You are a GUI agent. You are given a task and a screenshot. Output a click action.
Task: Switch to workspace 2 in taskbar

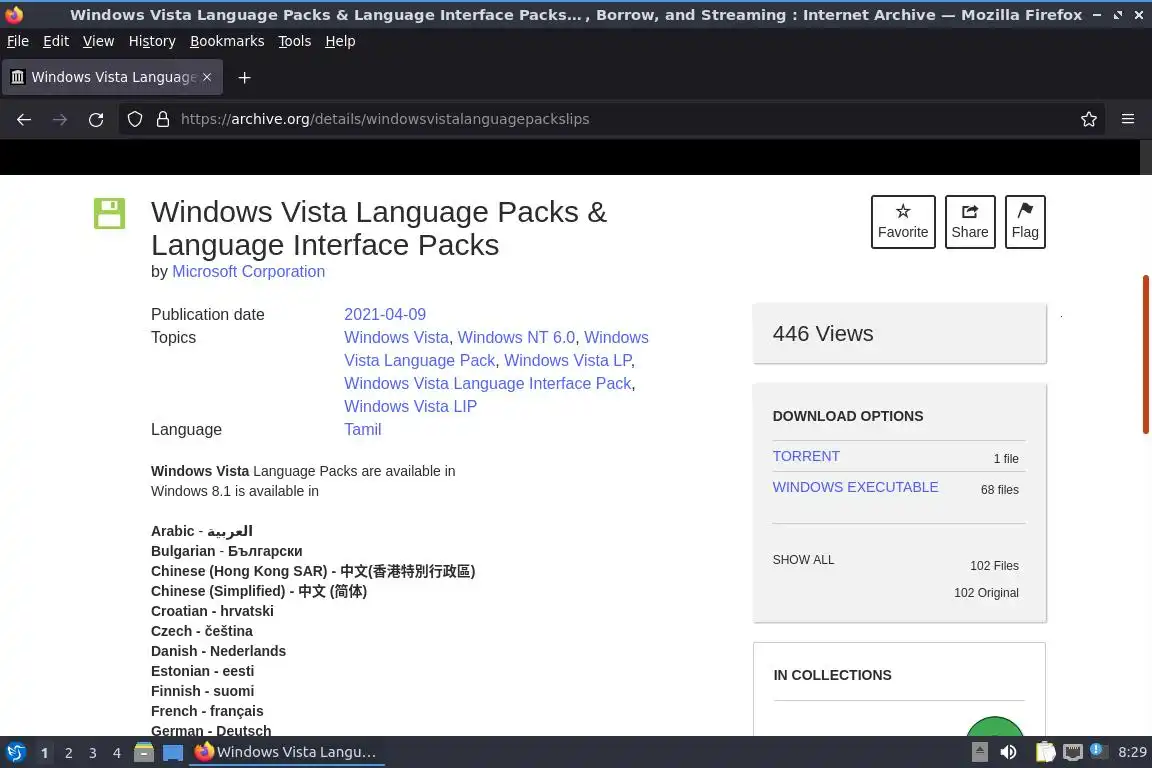[x=68, y=753]
